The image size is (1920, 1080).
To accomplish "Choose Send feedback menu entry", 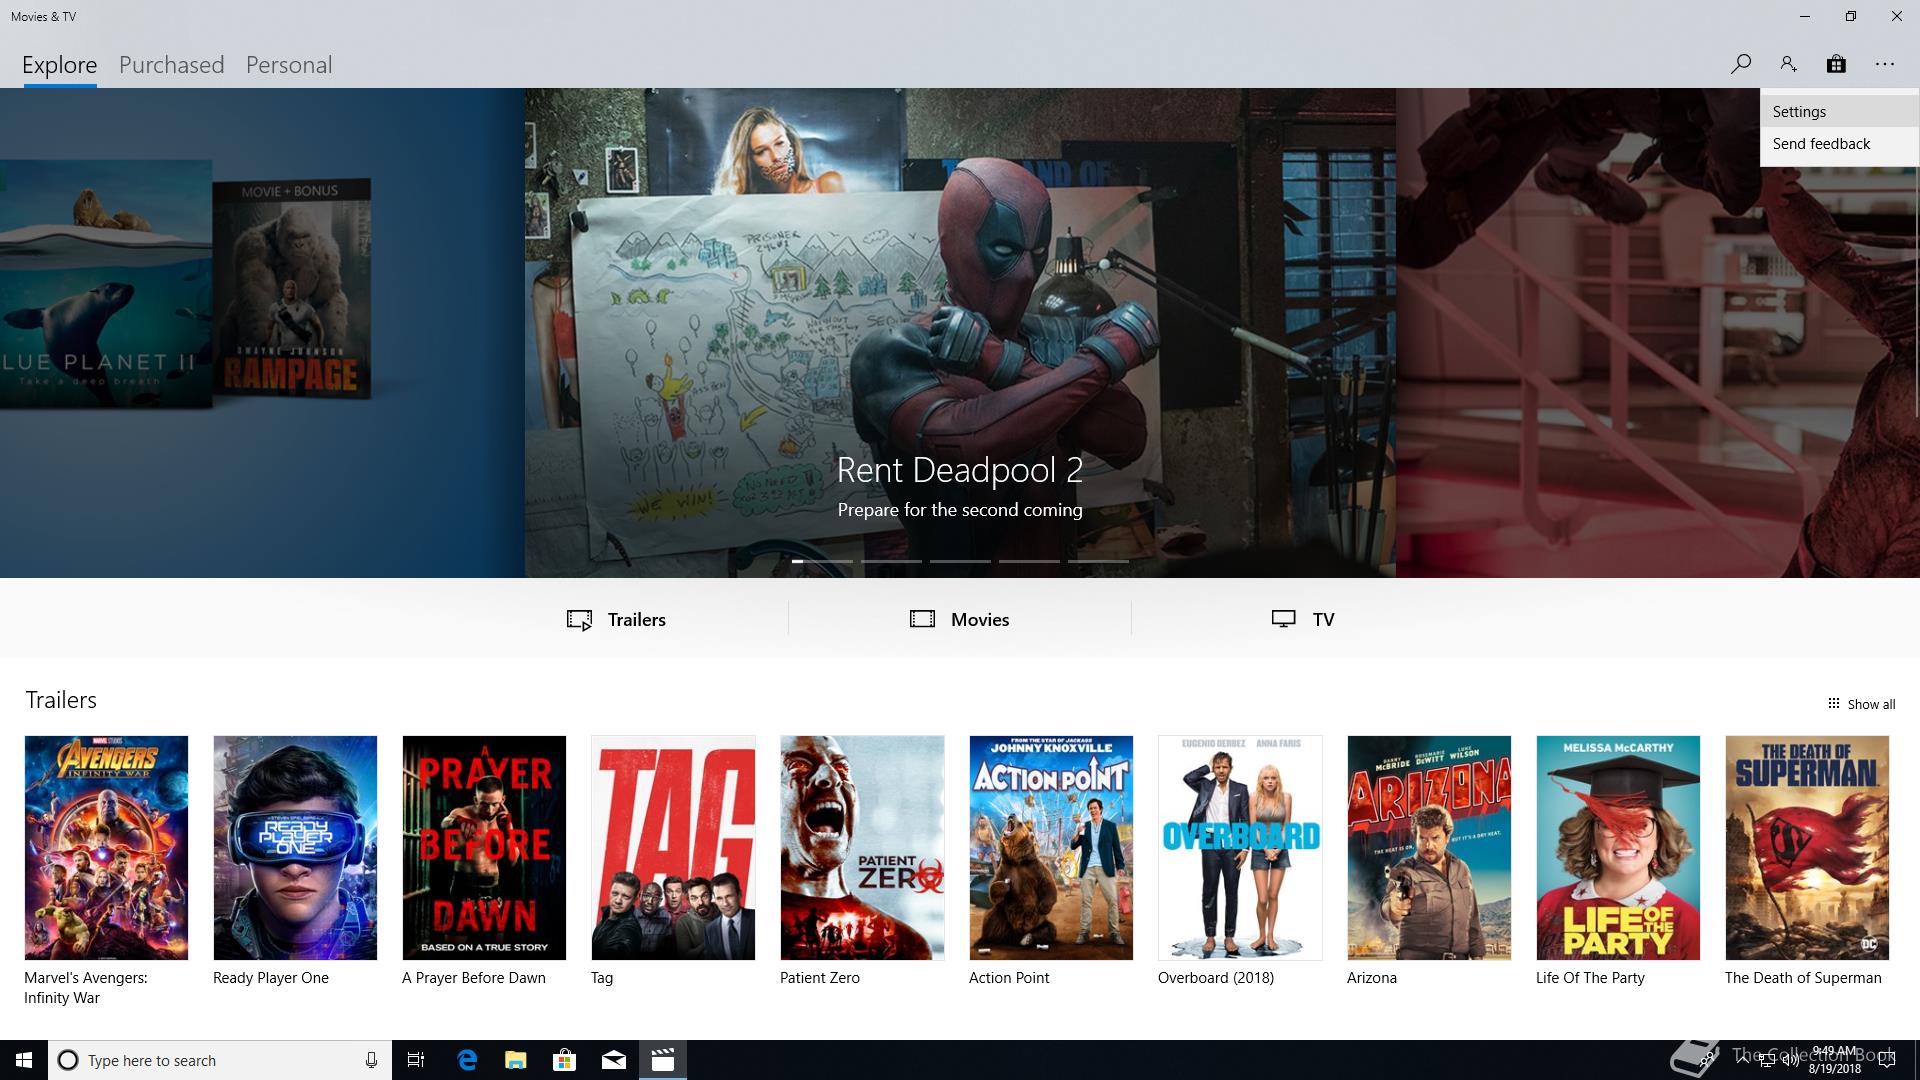I will coord(1839,144).
